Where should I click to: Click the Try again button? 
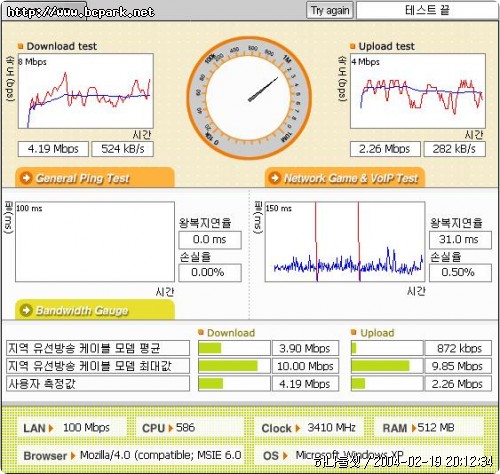click(330, 11)
